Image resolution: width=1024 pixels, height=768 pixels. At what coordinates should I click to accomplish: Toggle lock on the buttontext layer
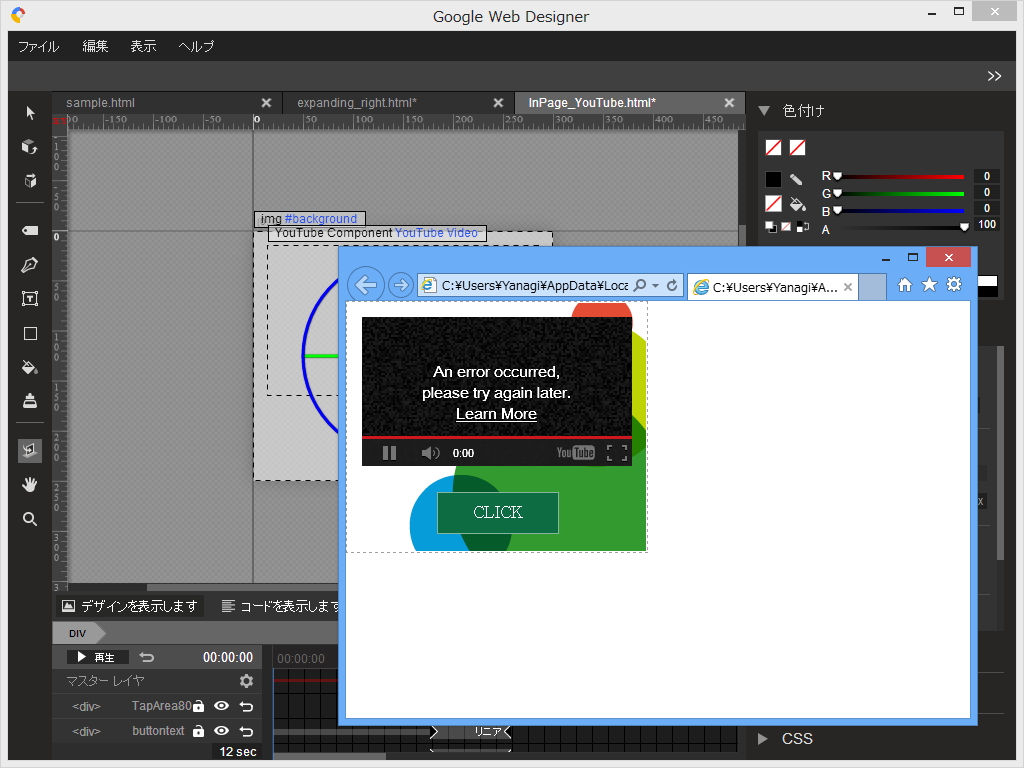pos(199,731)
